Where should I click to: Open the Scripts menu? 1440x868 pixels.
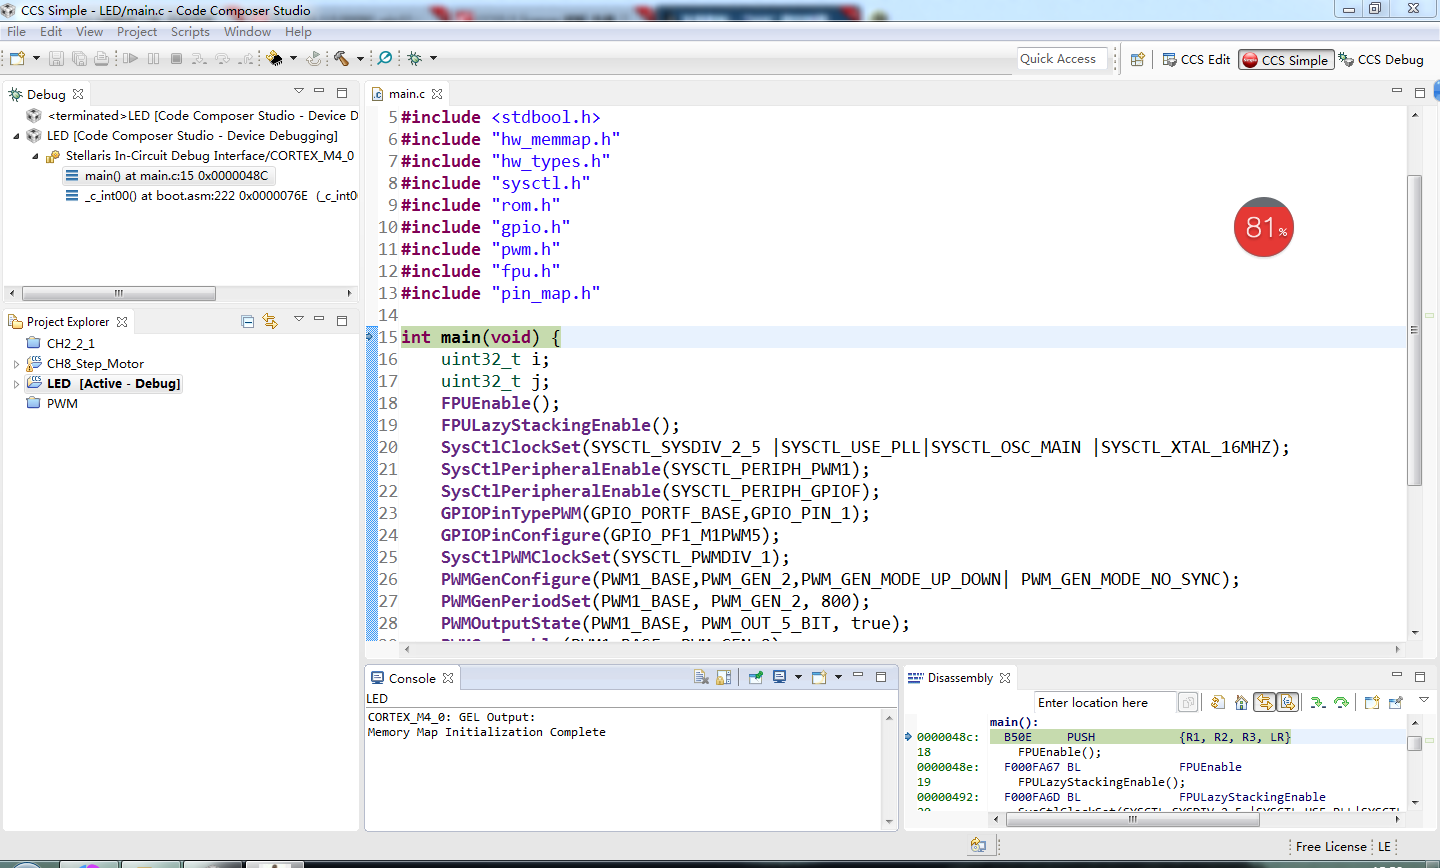(190, 32)
